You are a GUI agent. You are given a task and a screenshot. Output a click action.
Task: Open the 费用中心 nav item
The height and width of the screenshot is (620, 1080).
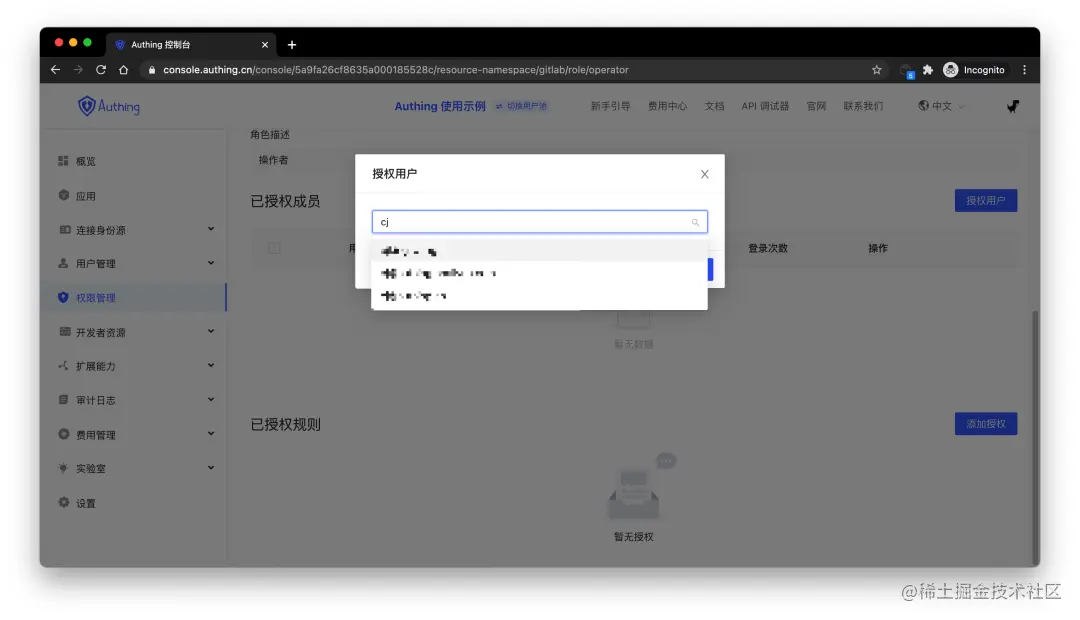click(x=667, y=106)
